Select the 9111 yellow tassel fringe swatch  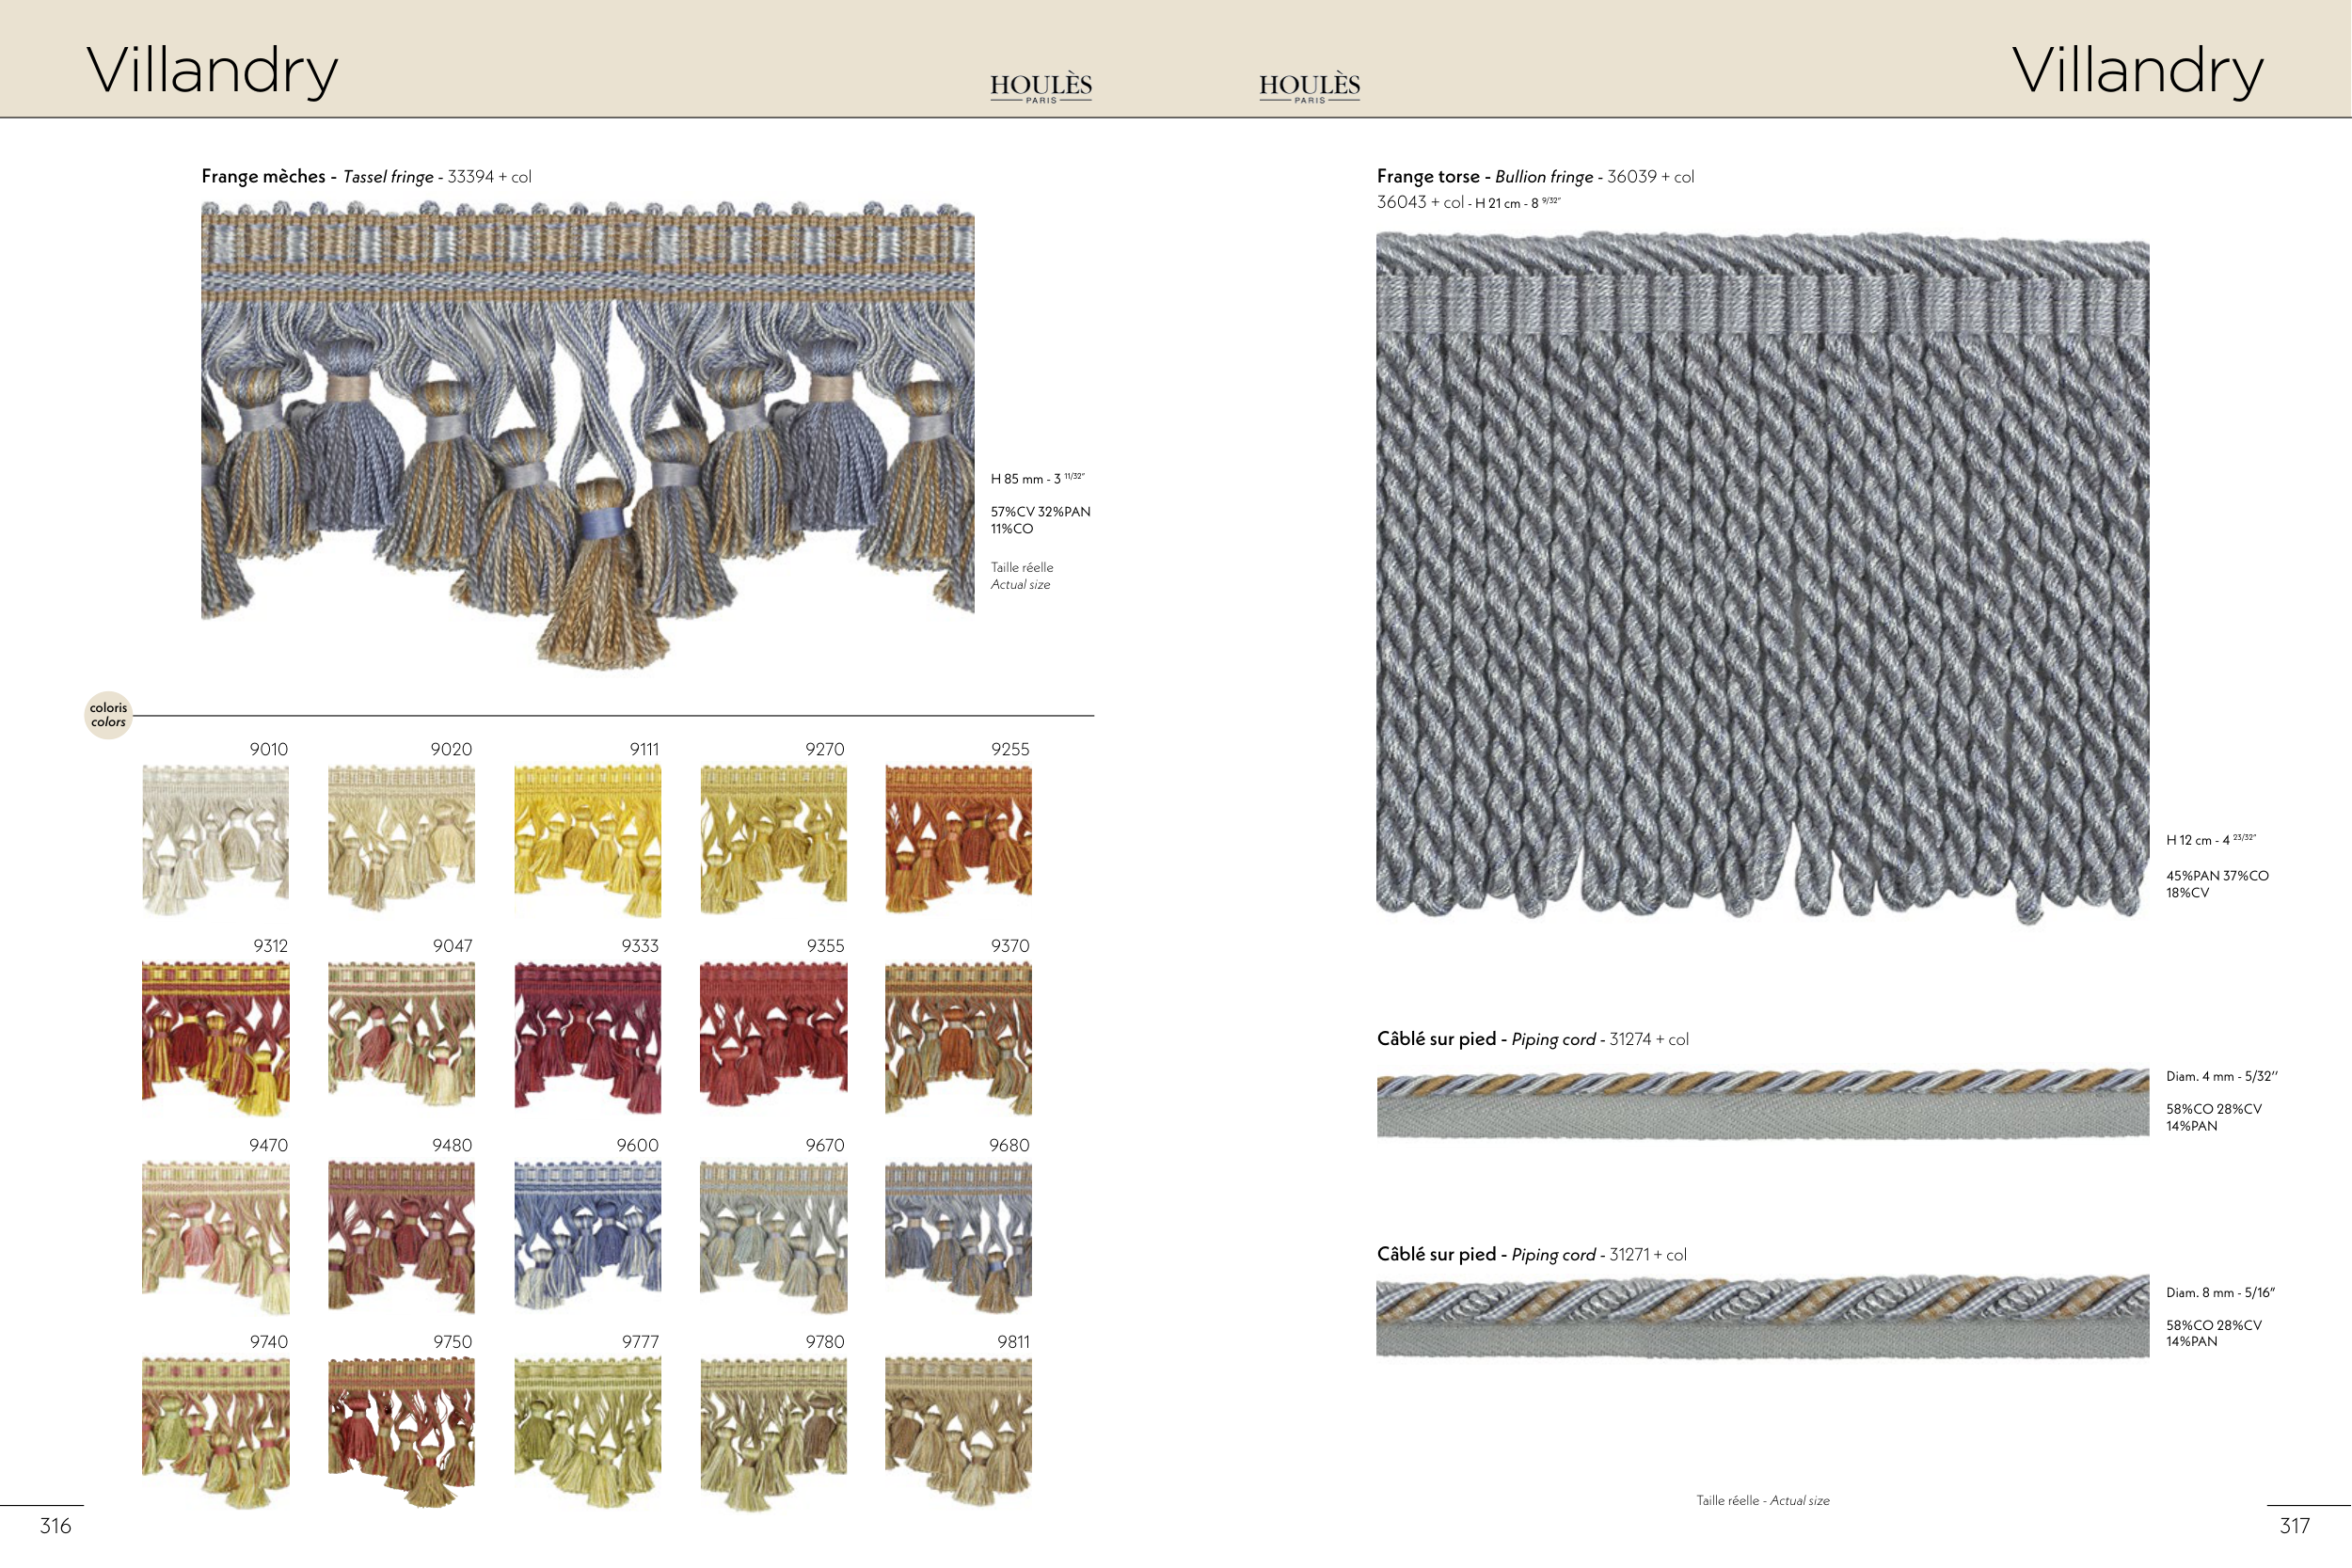coord(587,839)
